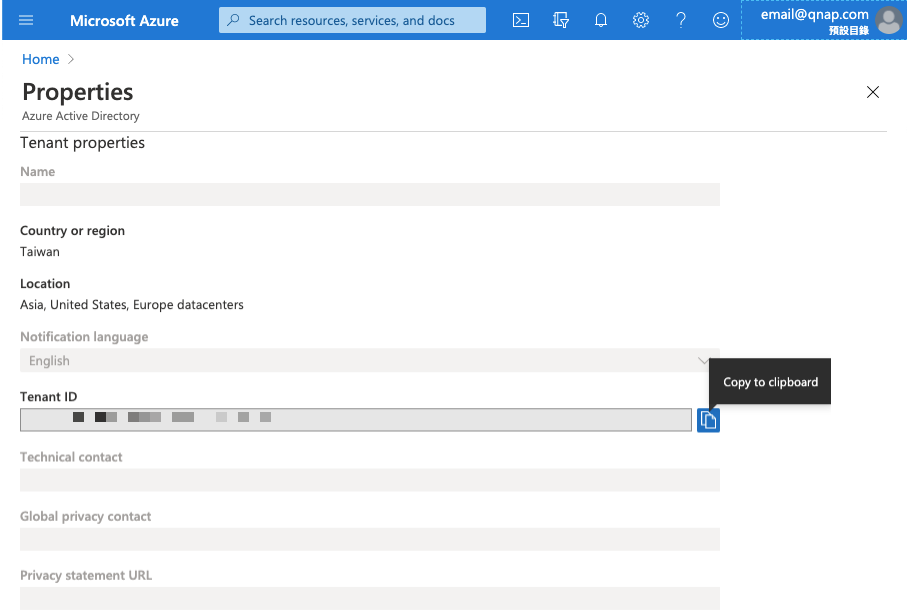Image resolution: width=907 pixels, height=616 pixels.
Task: Go to Home via the breadcrumb
Action: (x=41, y=59)
